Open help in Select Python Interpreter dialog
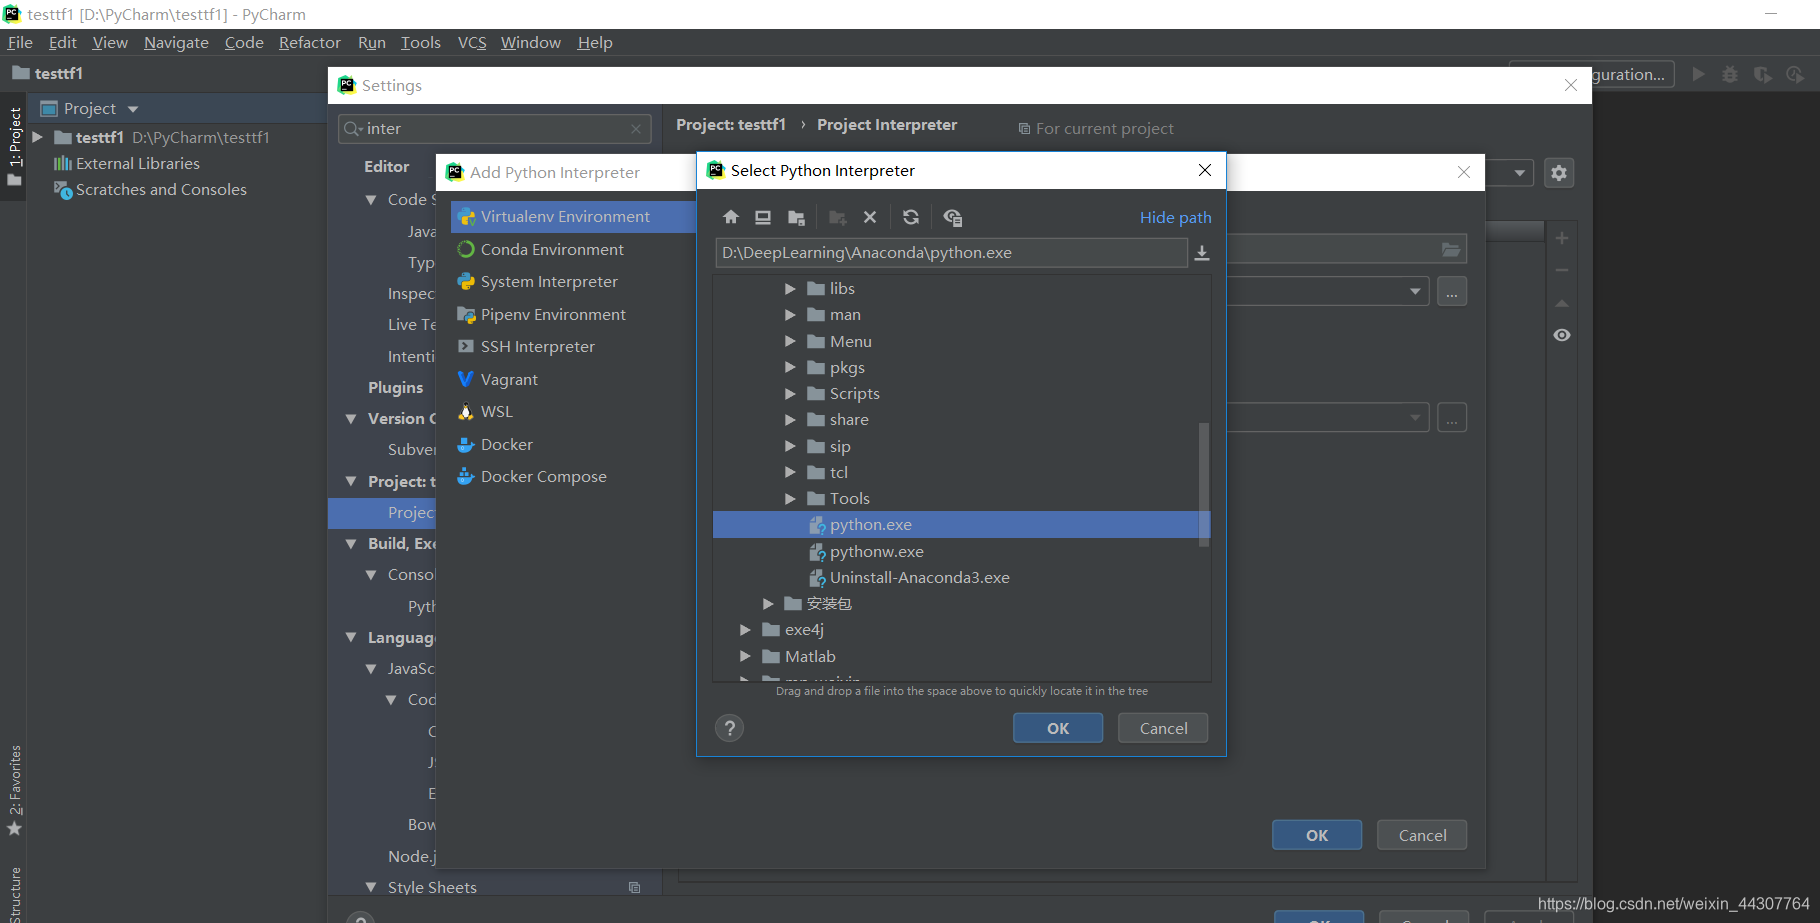The height and width of the screenshot is (923, 1820). pos(729,728)
